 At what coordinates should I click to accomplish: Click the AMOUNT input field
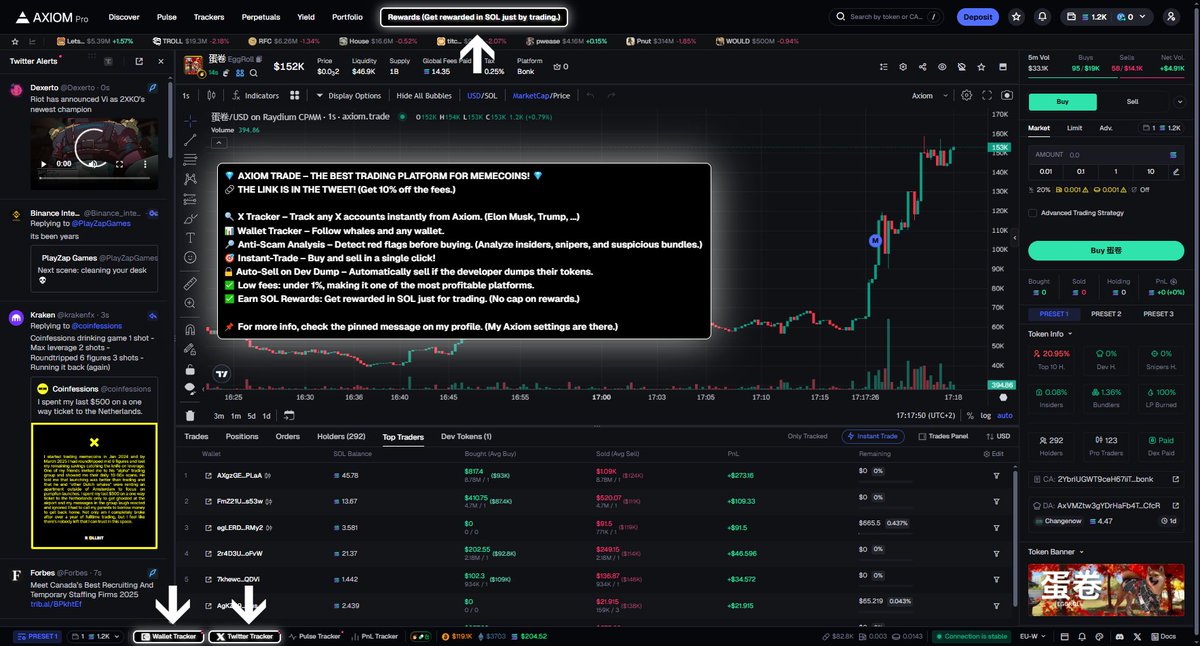click(1106, 155)
